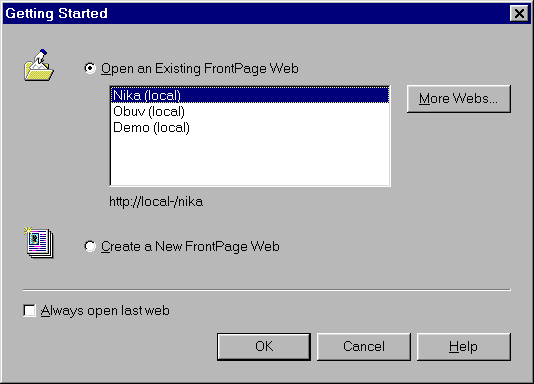Enable the Always open last web checkbox
The height and width of the screenshot is (384, 534).
[29, 310]
